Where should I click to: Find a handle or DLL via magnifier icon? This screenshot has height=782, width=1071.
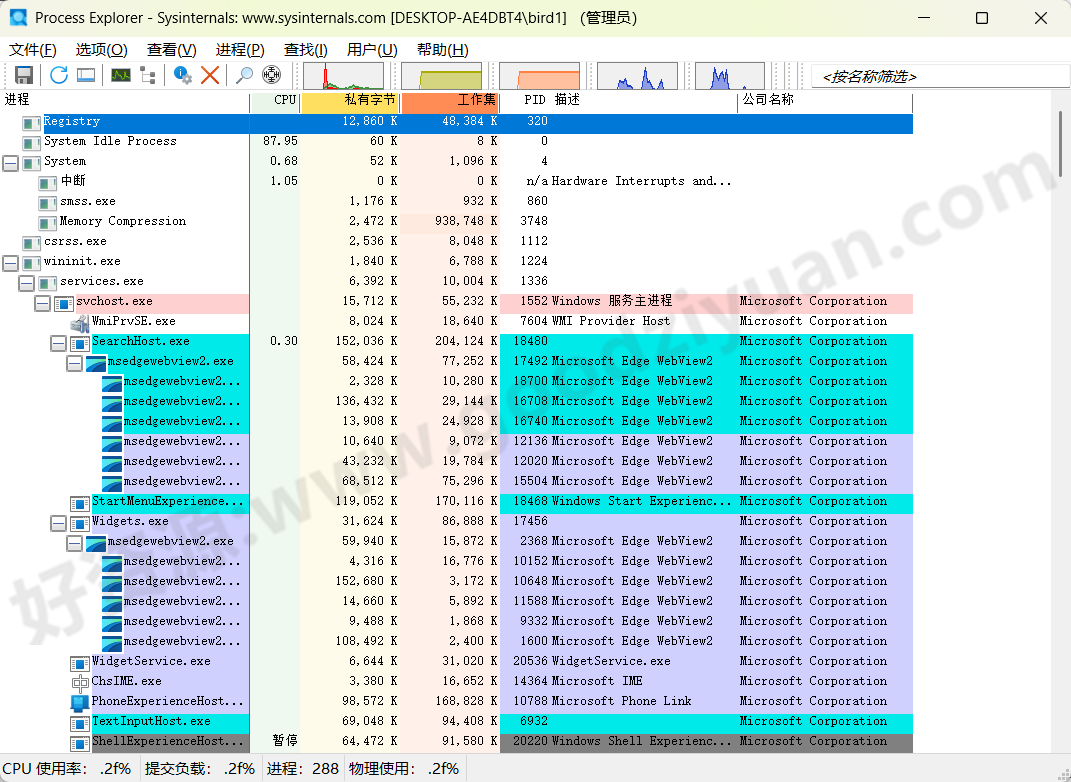point(245,75)
